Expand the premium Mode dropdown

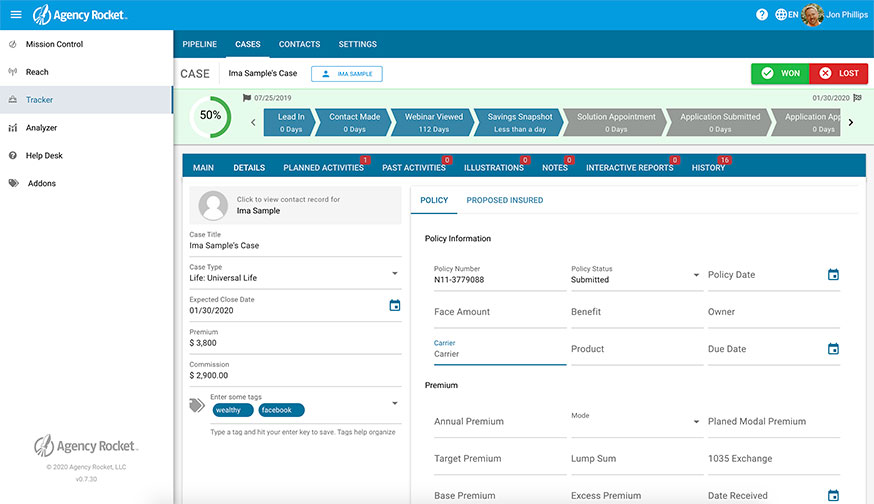click(x=696, y=422)
